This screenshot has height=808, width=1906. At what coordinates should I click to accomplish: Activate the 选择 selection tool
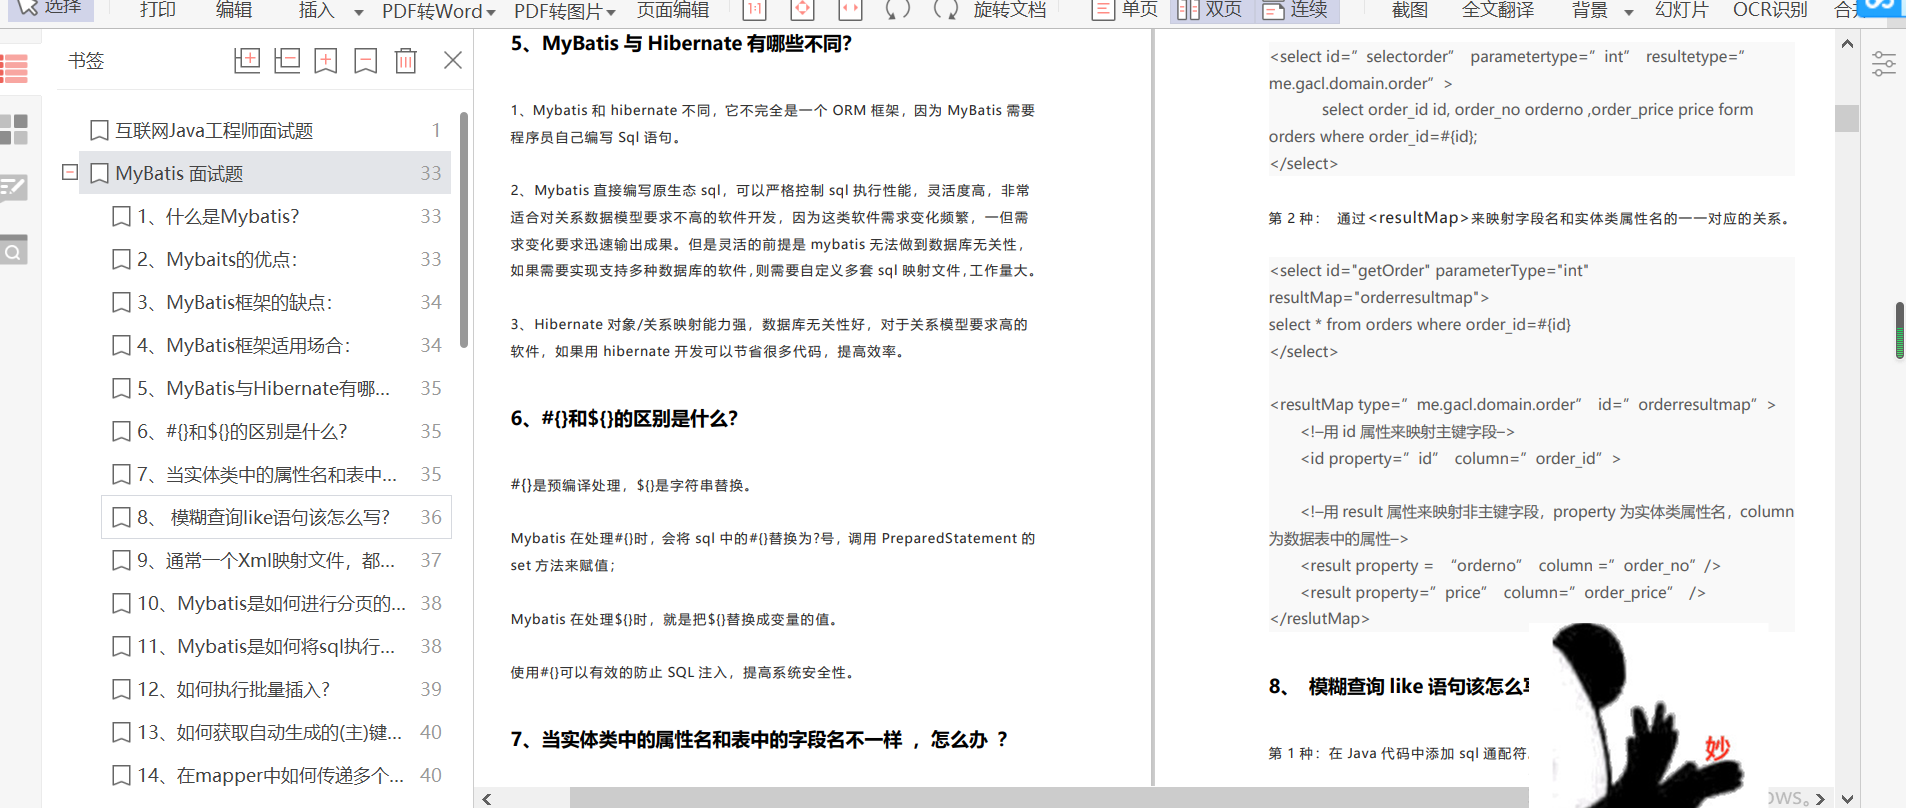click(50, 9)
